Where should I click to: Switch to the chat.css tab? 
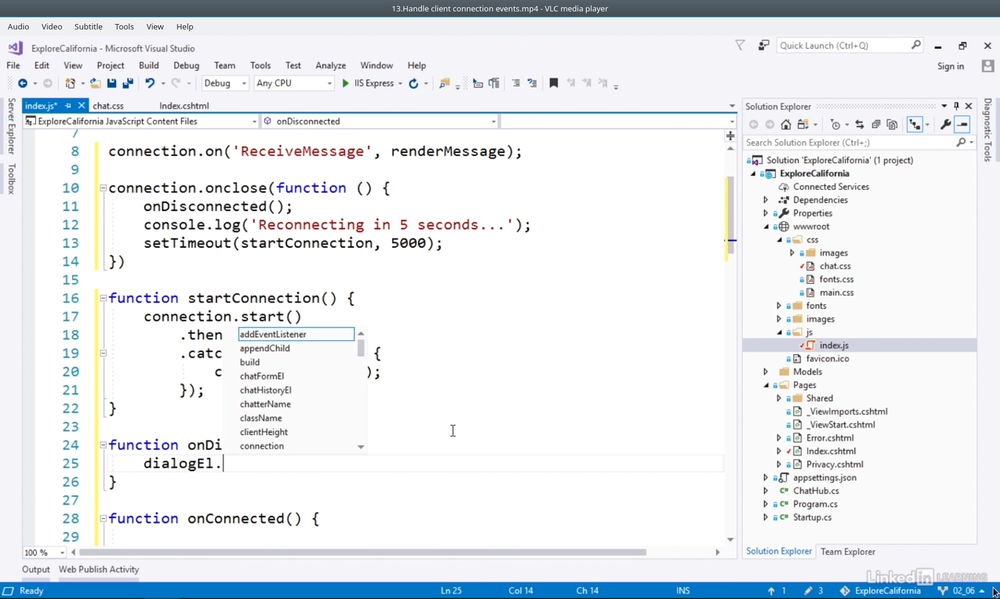point(108,106)
